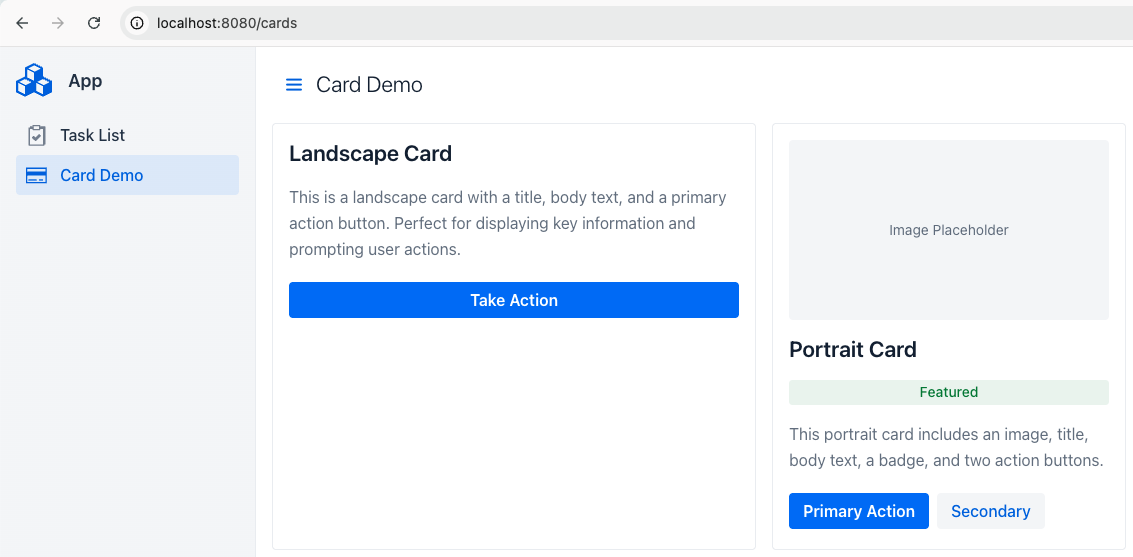Select Card Demo sidebar item

pyautogui.click(x=101, y=175)
